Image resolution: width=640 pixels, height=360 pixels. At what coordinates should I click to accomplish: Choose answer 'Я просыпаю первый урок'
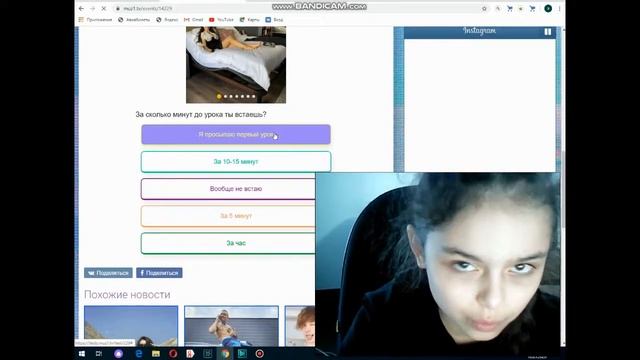point(236,134)
